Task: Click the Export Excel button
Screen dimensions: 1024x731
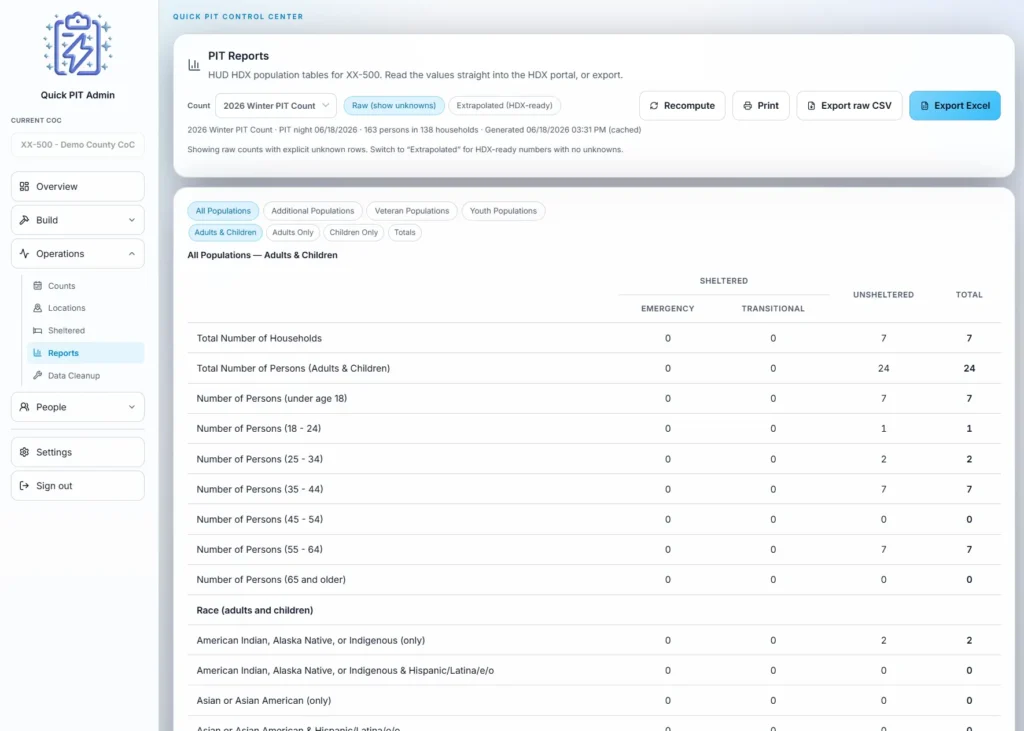Action: point(955,106)
